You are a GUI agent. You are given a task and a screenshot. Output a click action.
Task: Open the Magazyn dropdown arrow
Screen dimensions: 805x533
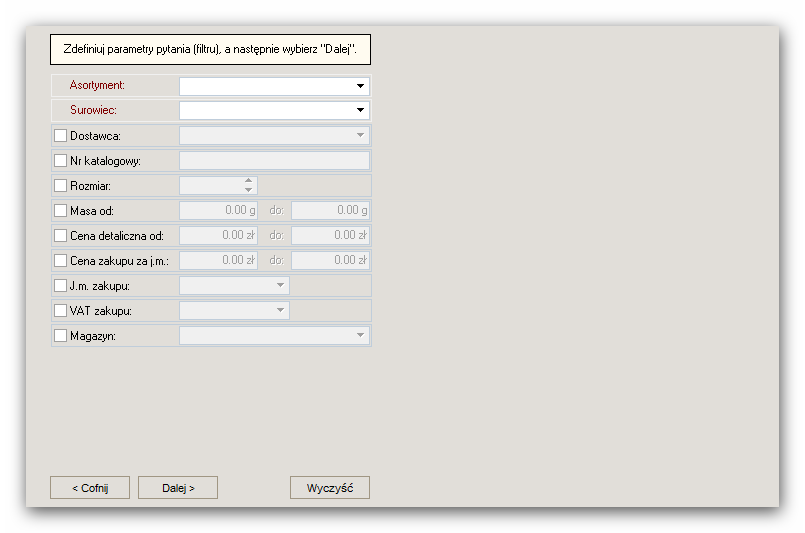click(360, 335)
